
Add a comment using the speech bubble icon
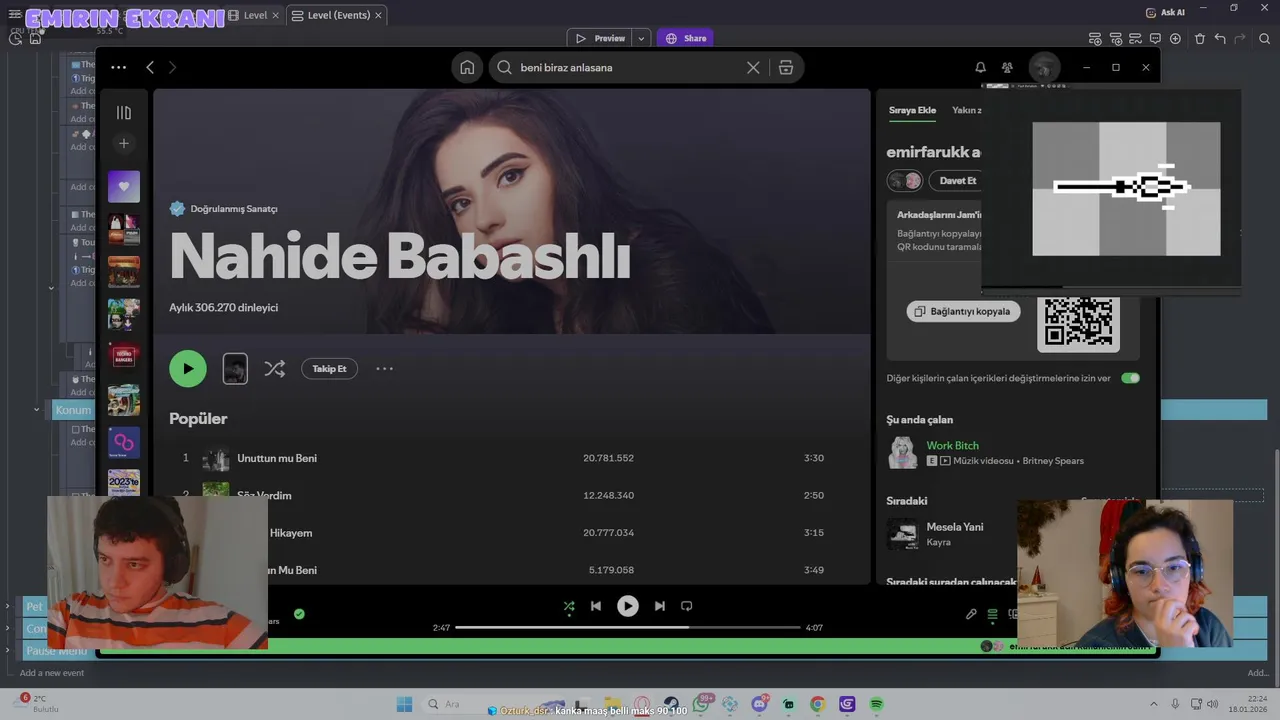pyautogui.click(x=1155, y=38)
